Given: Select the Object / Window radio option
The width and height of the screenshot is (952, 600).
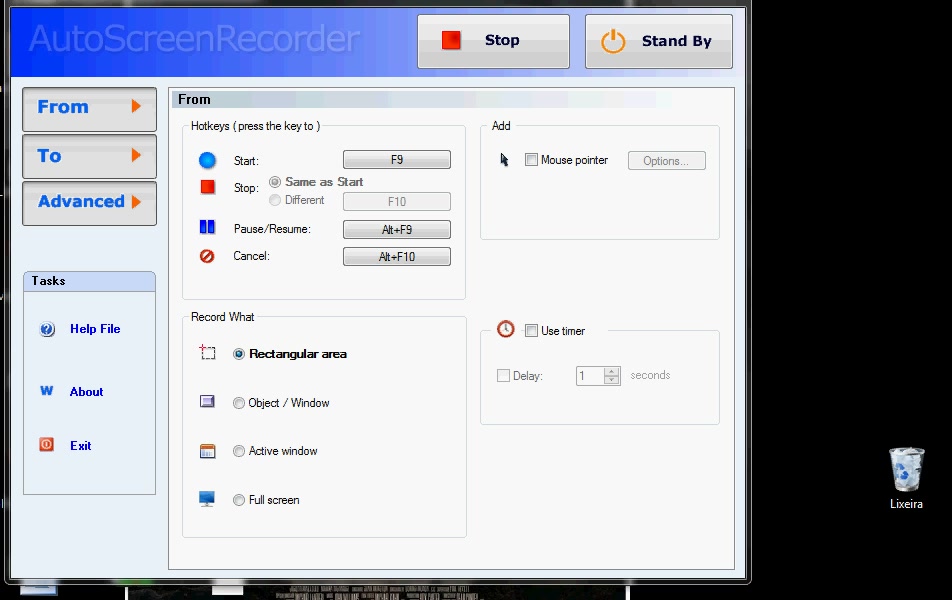Looking at the screenshot, I should coord(239,403).
